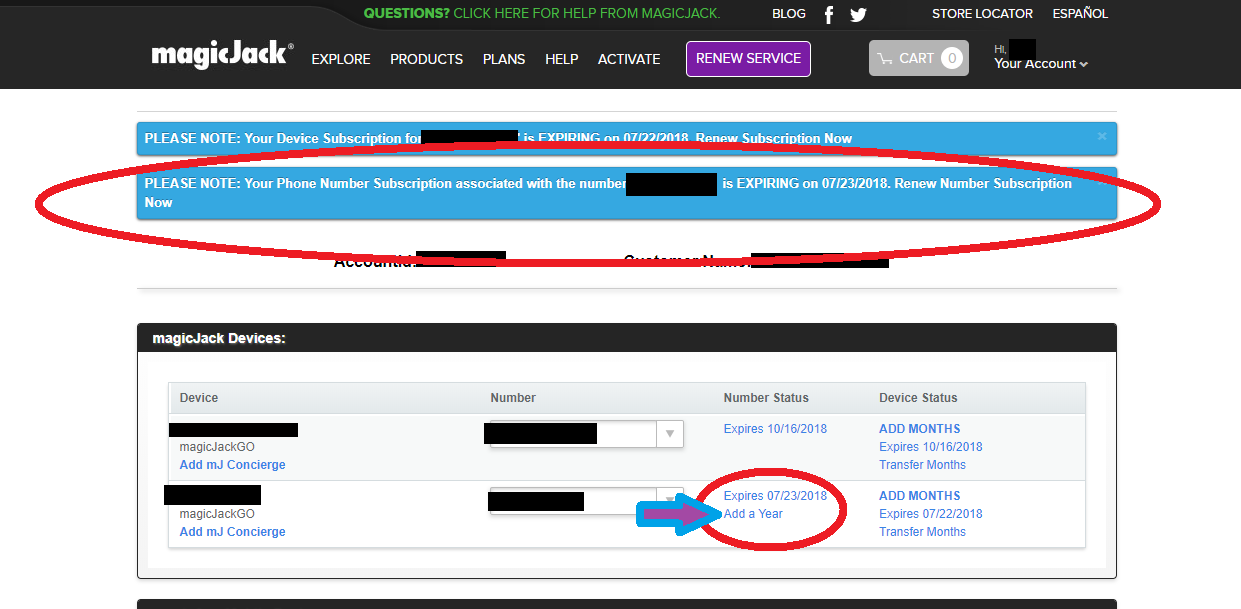
Task: Click the magicJack logo
Action: click(x=222, y=55)
